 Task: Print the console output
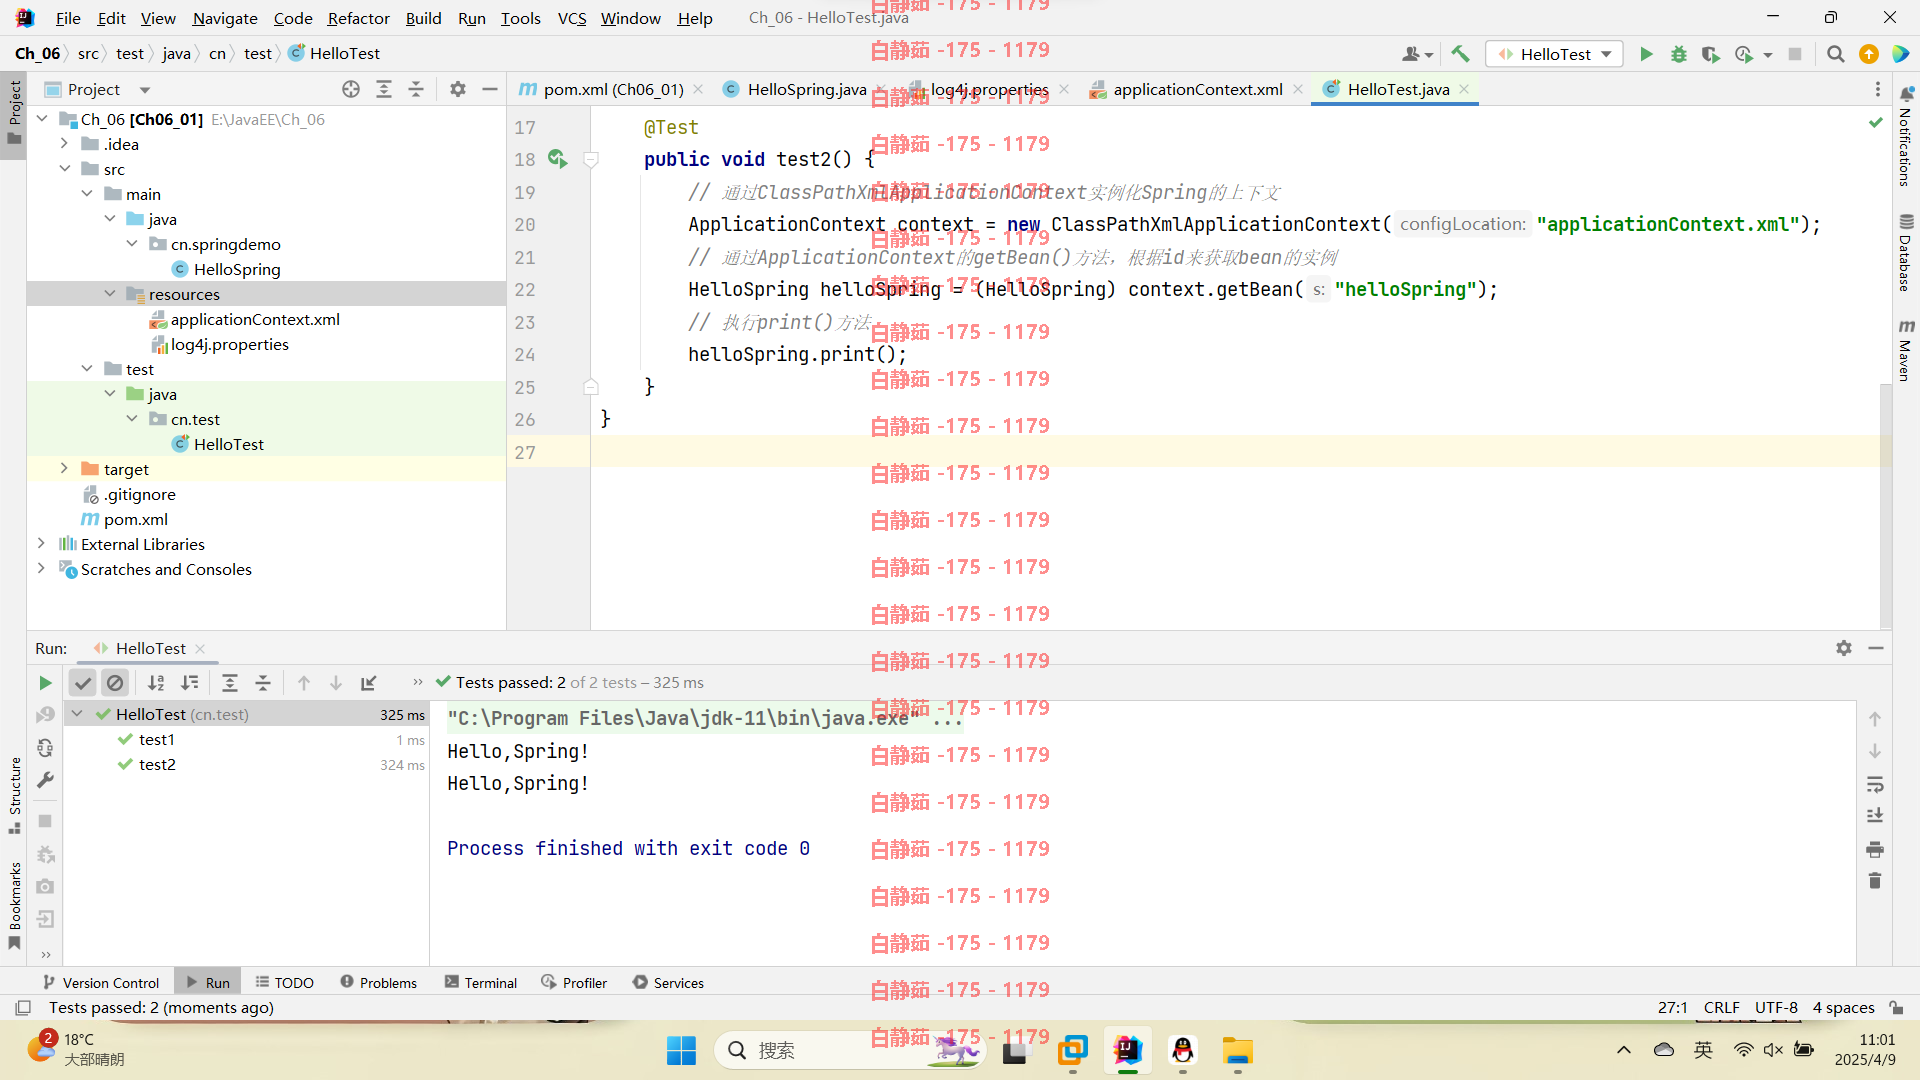point(1875,849)
